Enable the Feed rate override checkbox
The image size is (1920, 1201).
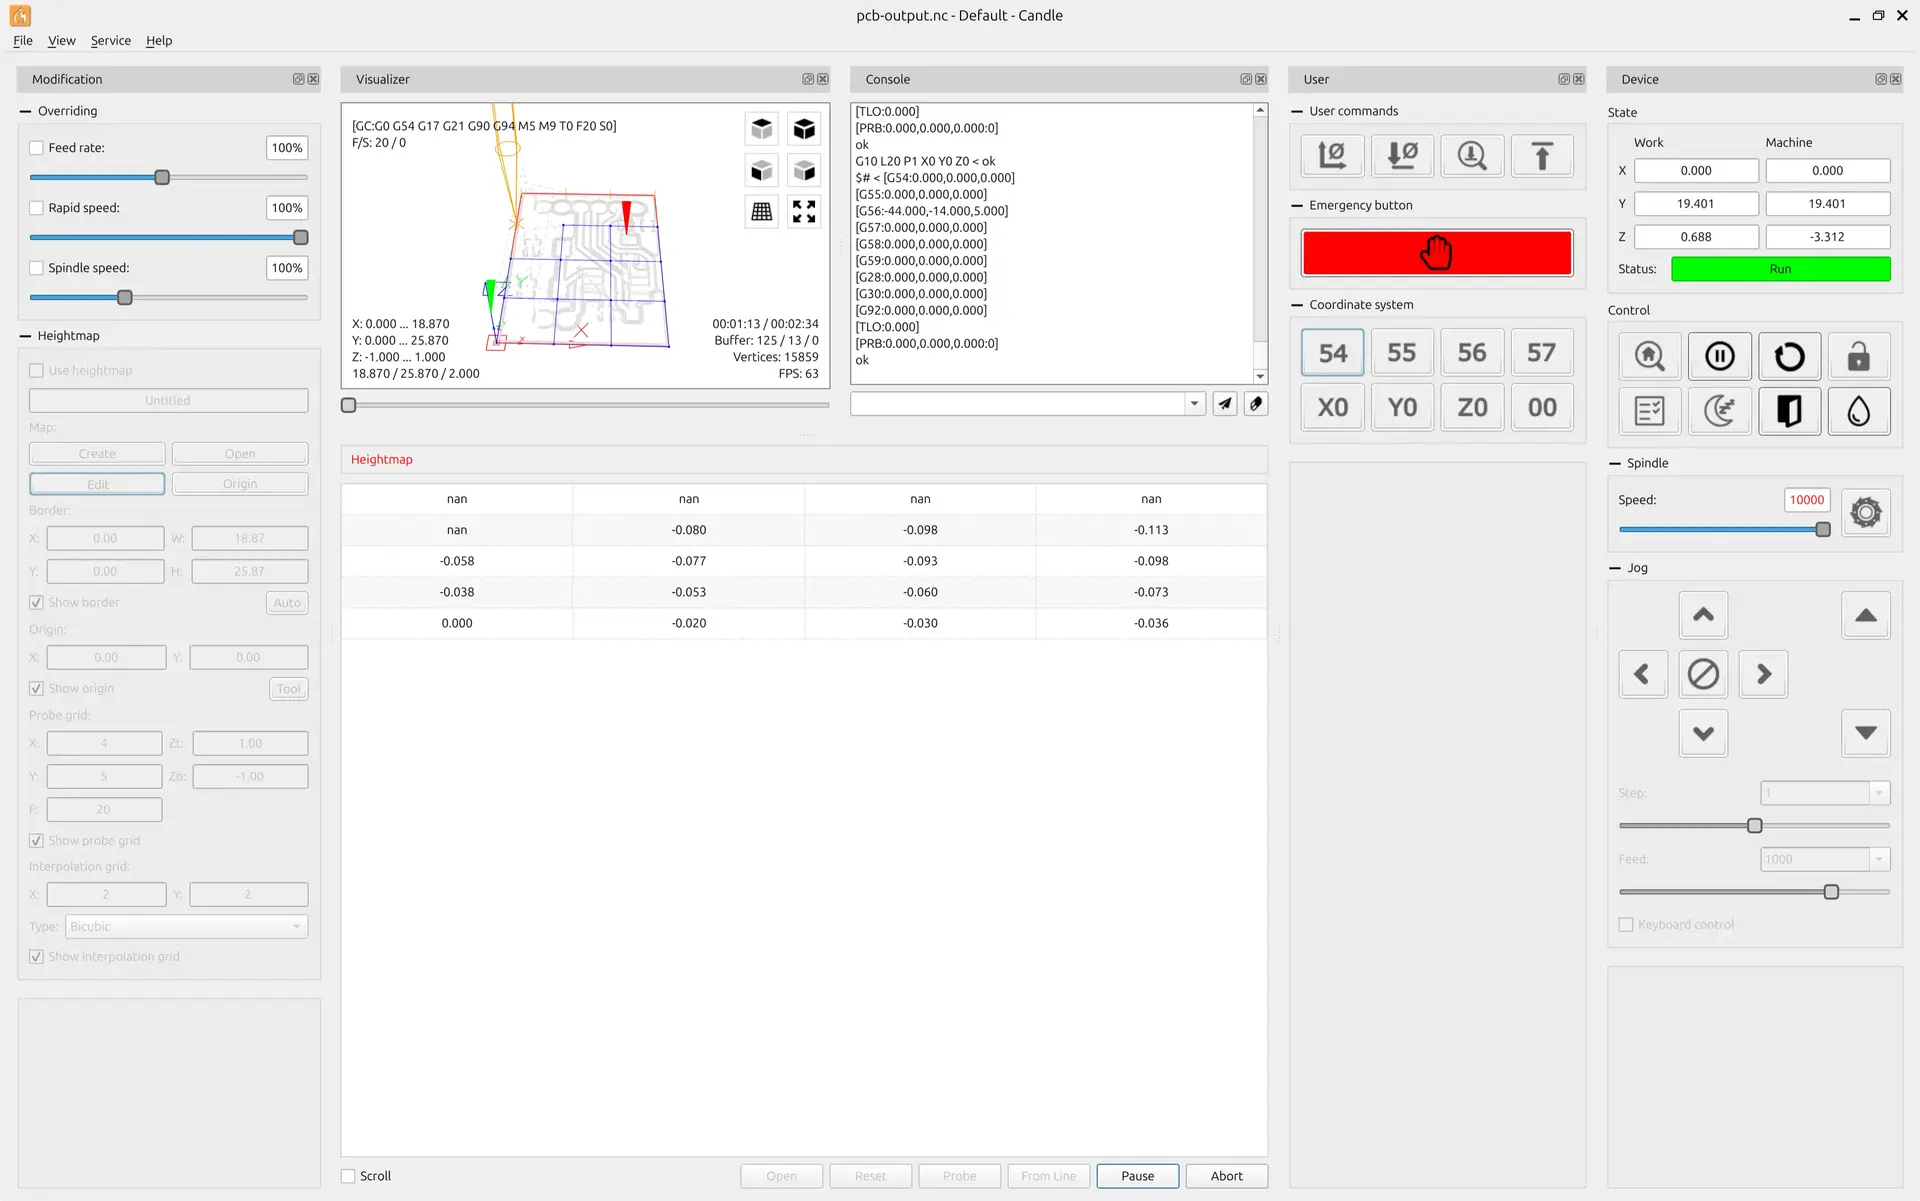(x=37, y=148)
